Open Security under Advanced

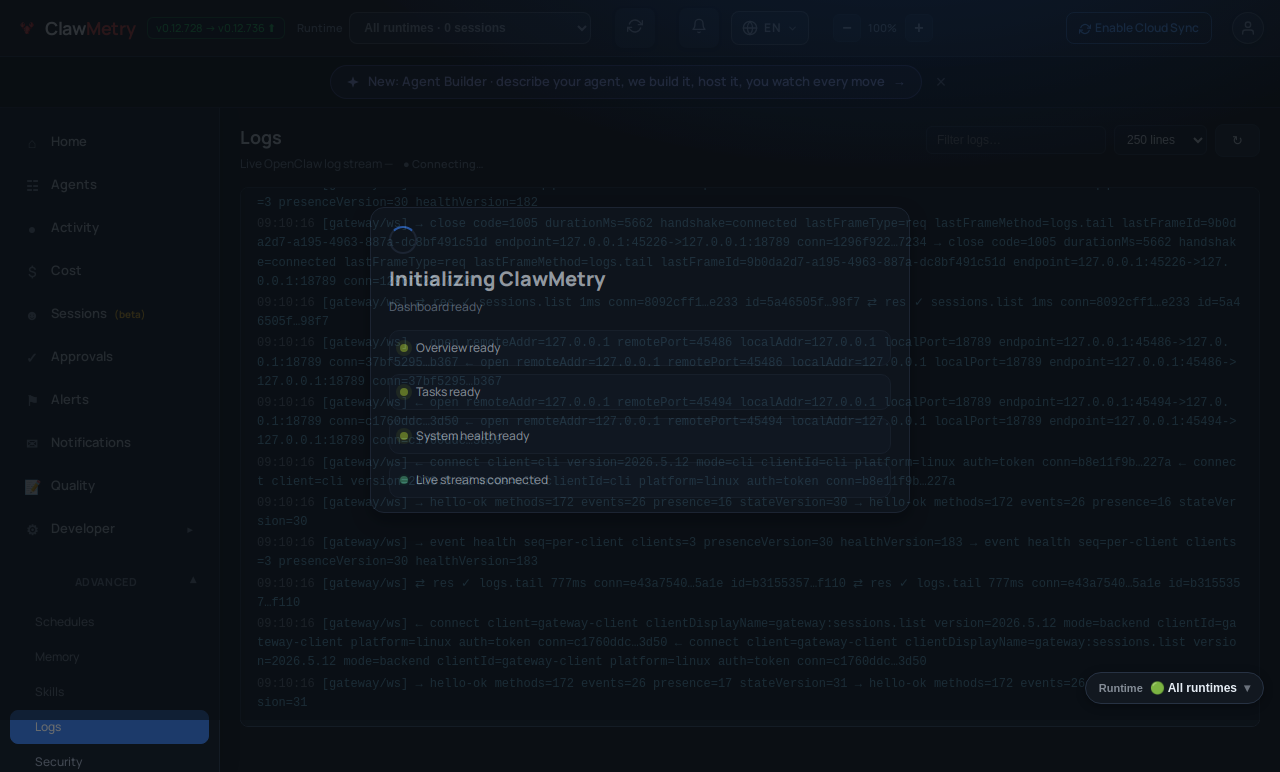(x=110, y=762)
